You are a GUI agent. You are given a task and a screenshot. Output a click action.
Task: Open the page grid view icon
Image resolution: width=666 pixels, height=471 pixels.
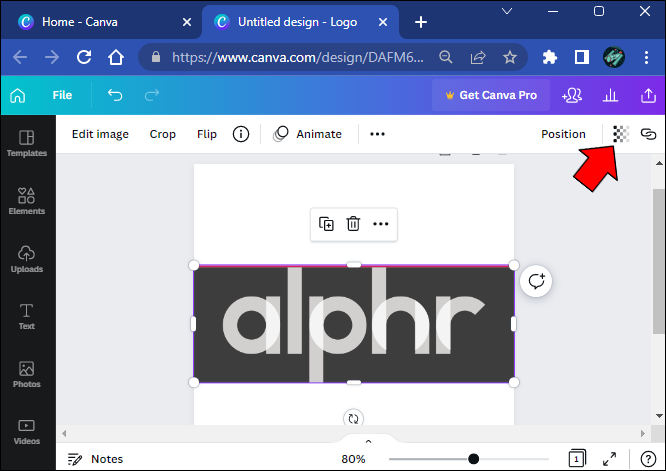click(x=577, y=459)
